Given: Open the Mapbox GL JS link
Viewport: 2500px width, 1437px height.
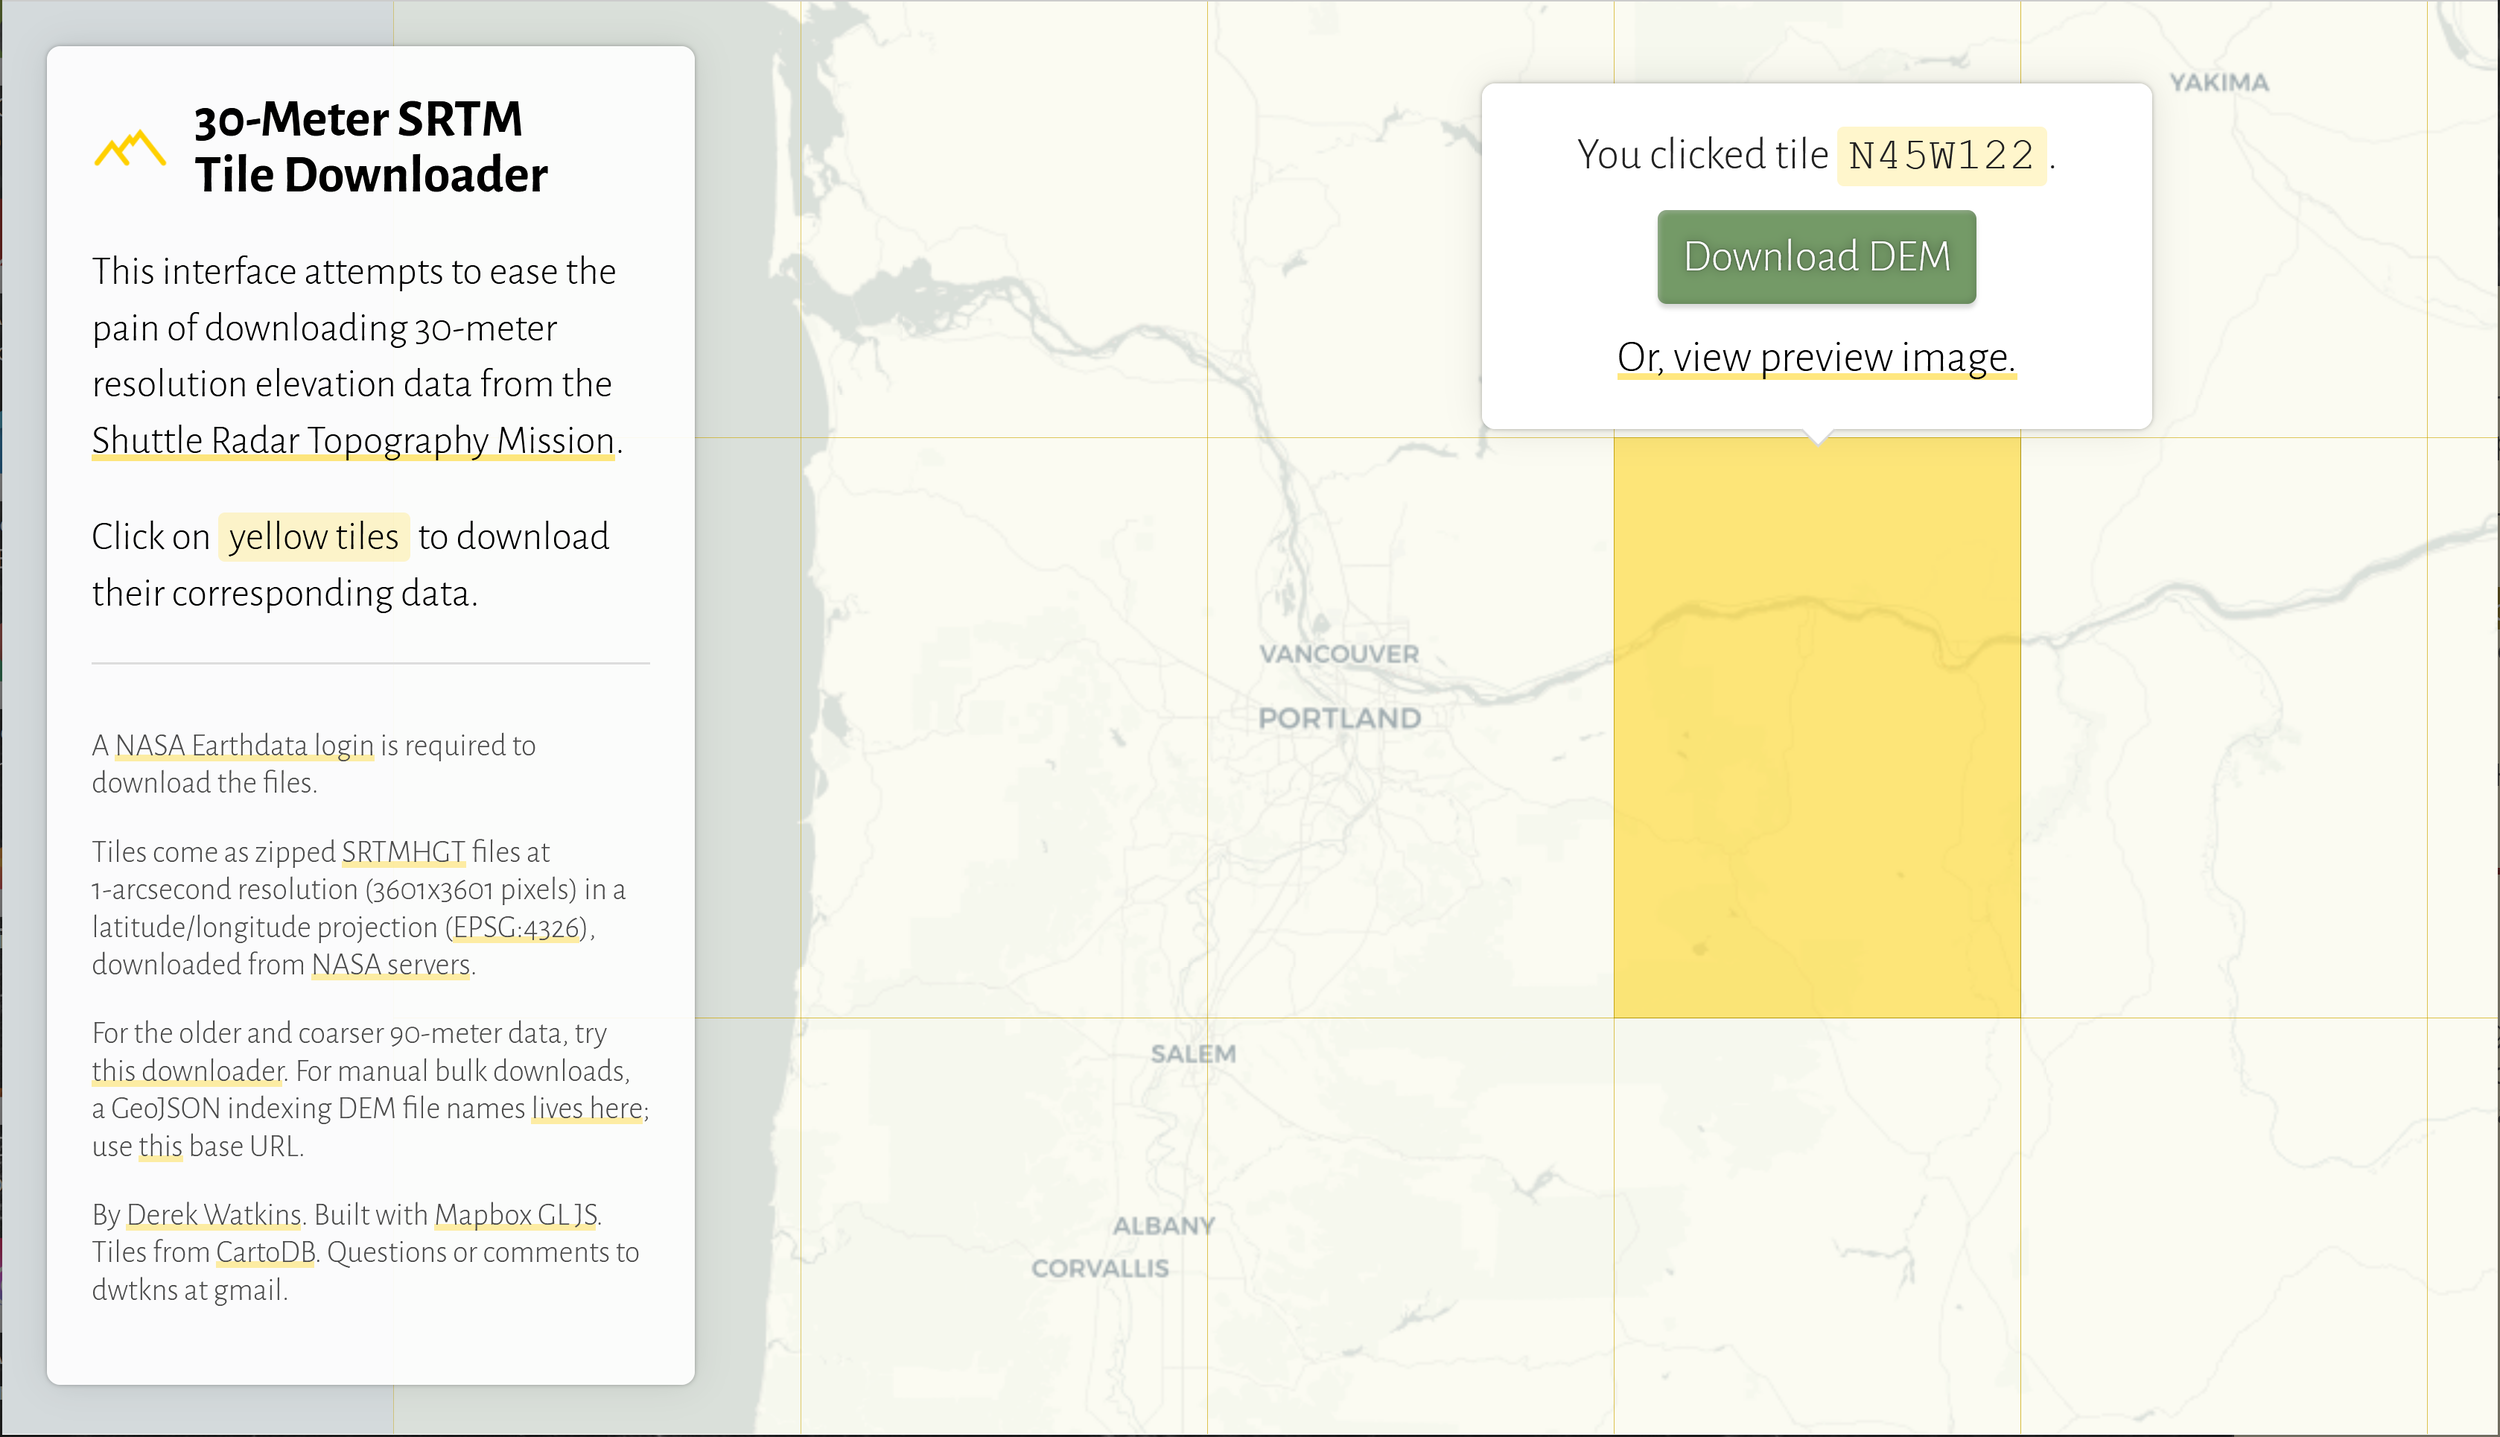Looking at the screenshot, I should [516, 1213].
